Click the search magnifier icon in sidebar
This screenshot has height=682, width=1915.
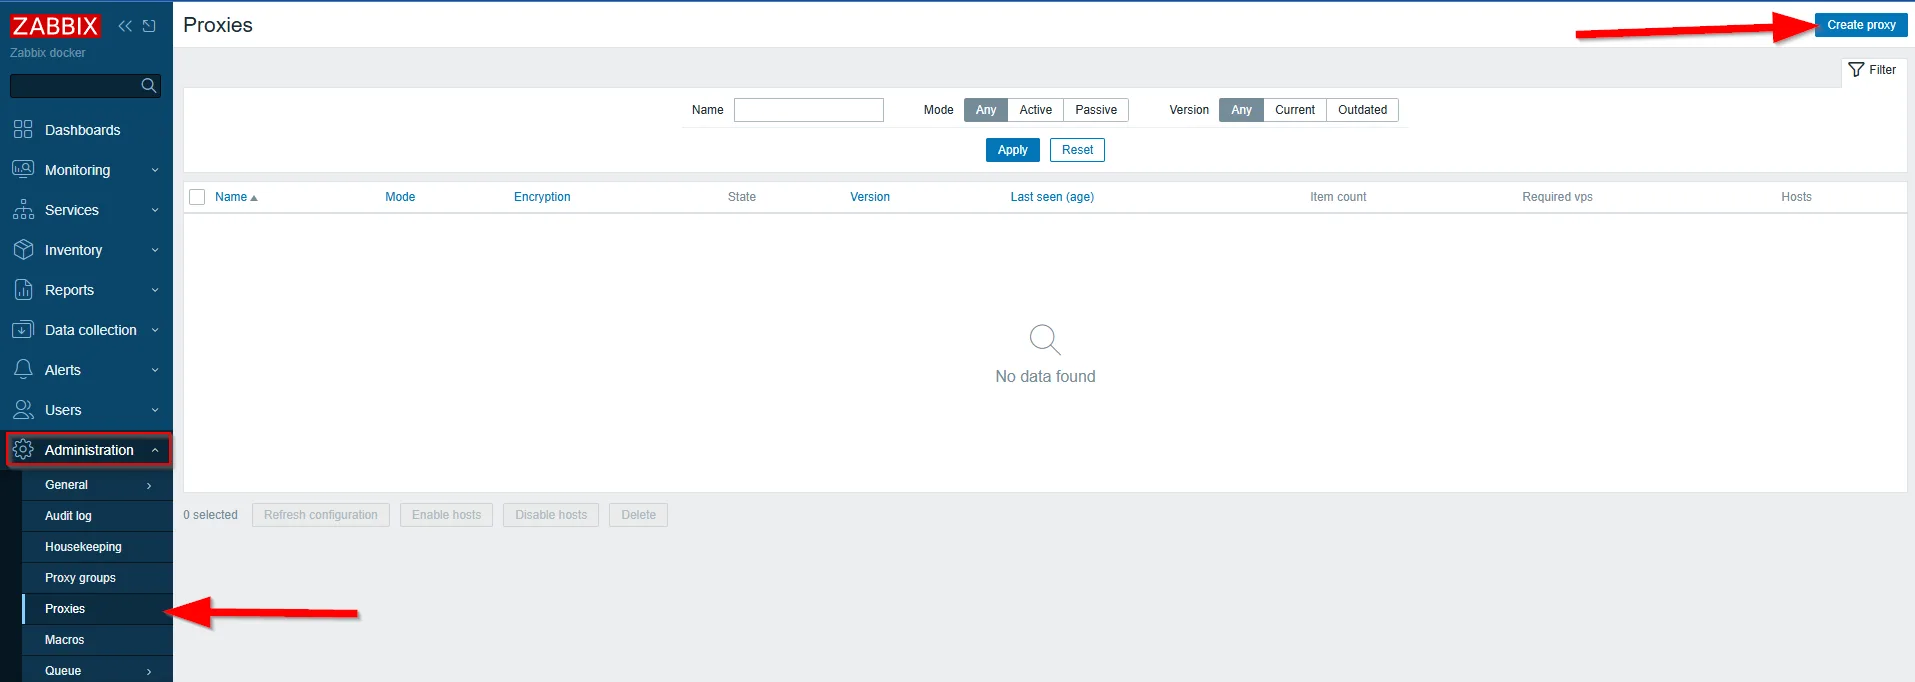coord(149,86)
